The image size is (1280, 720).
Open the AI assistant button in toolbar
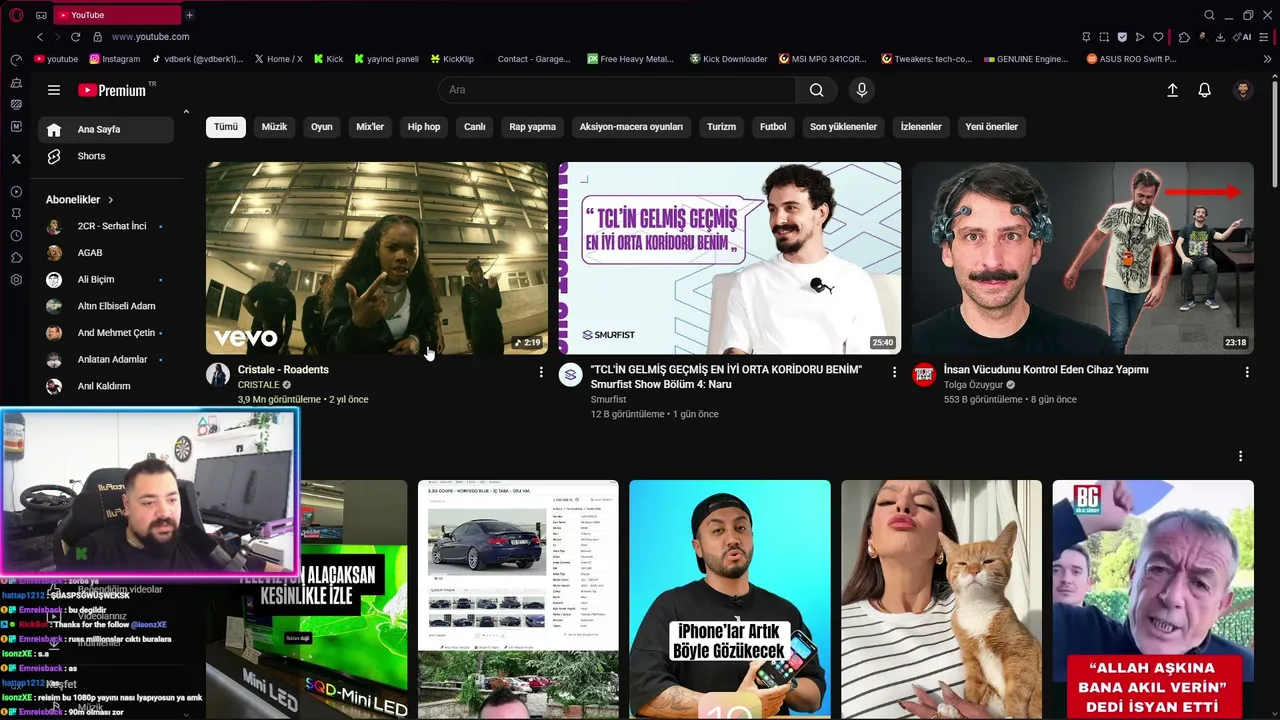click(x=1243, y=37)
